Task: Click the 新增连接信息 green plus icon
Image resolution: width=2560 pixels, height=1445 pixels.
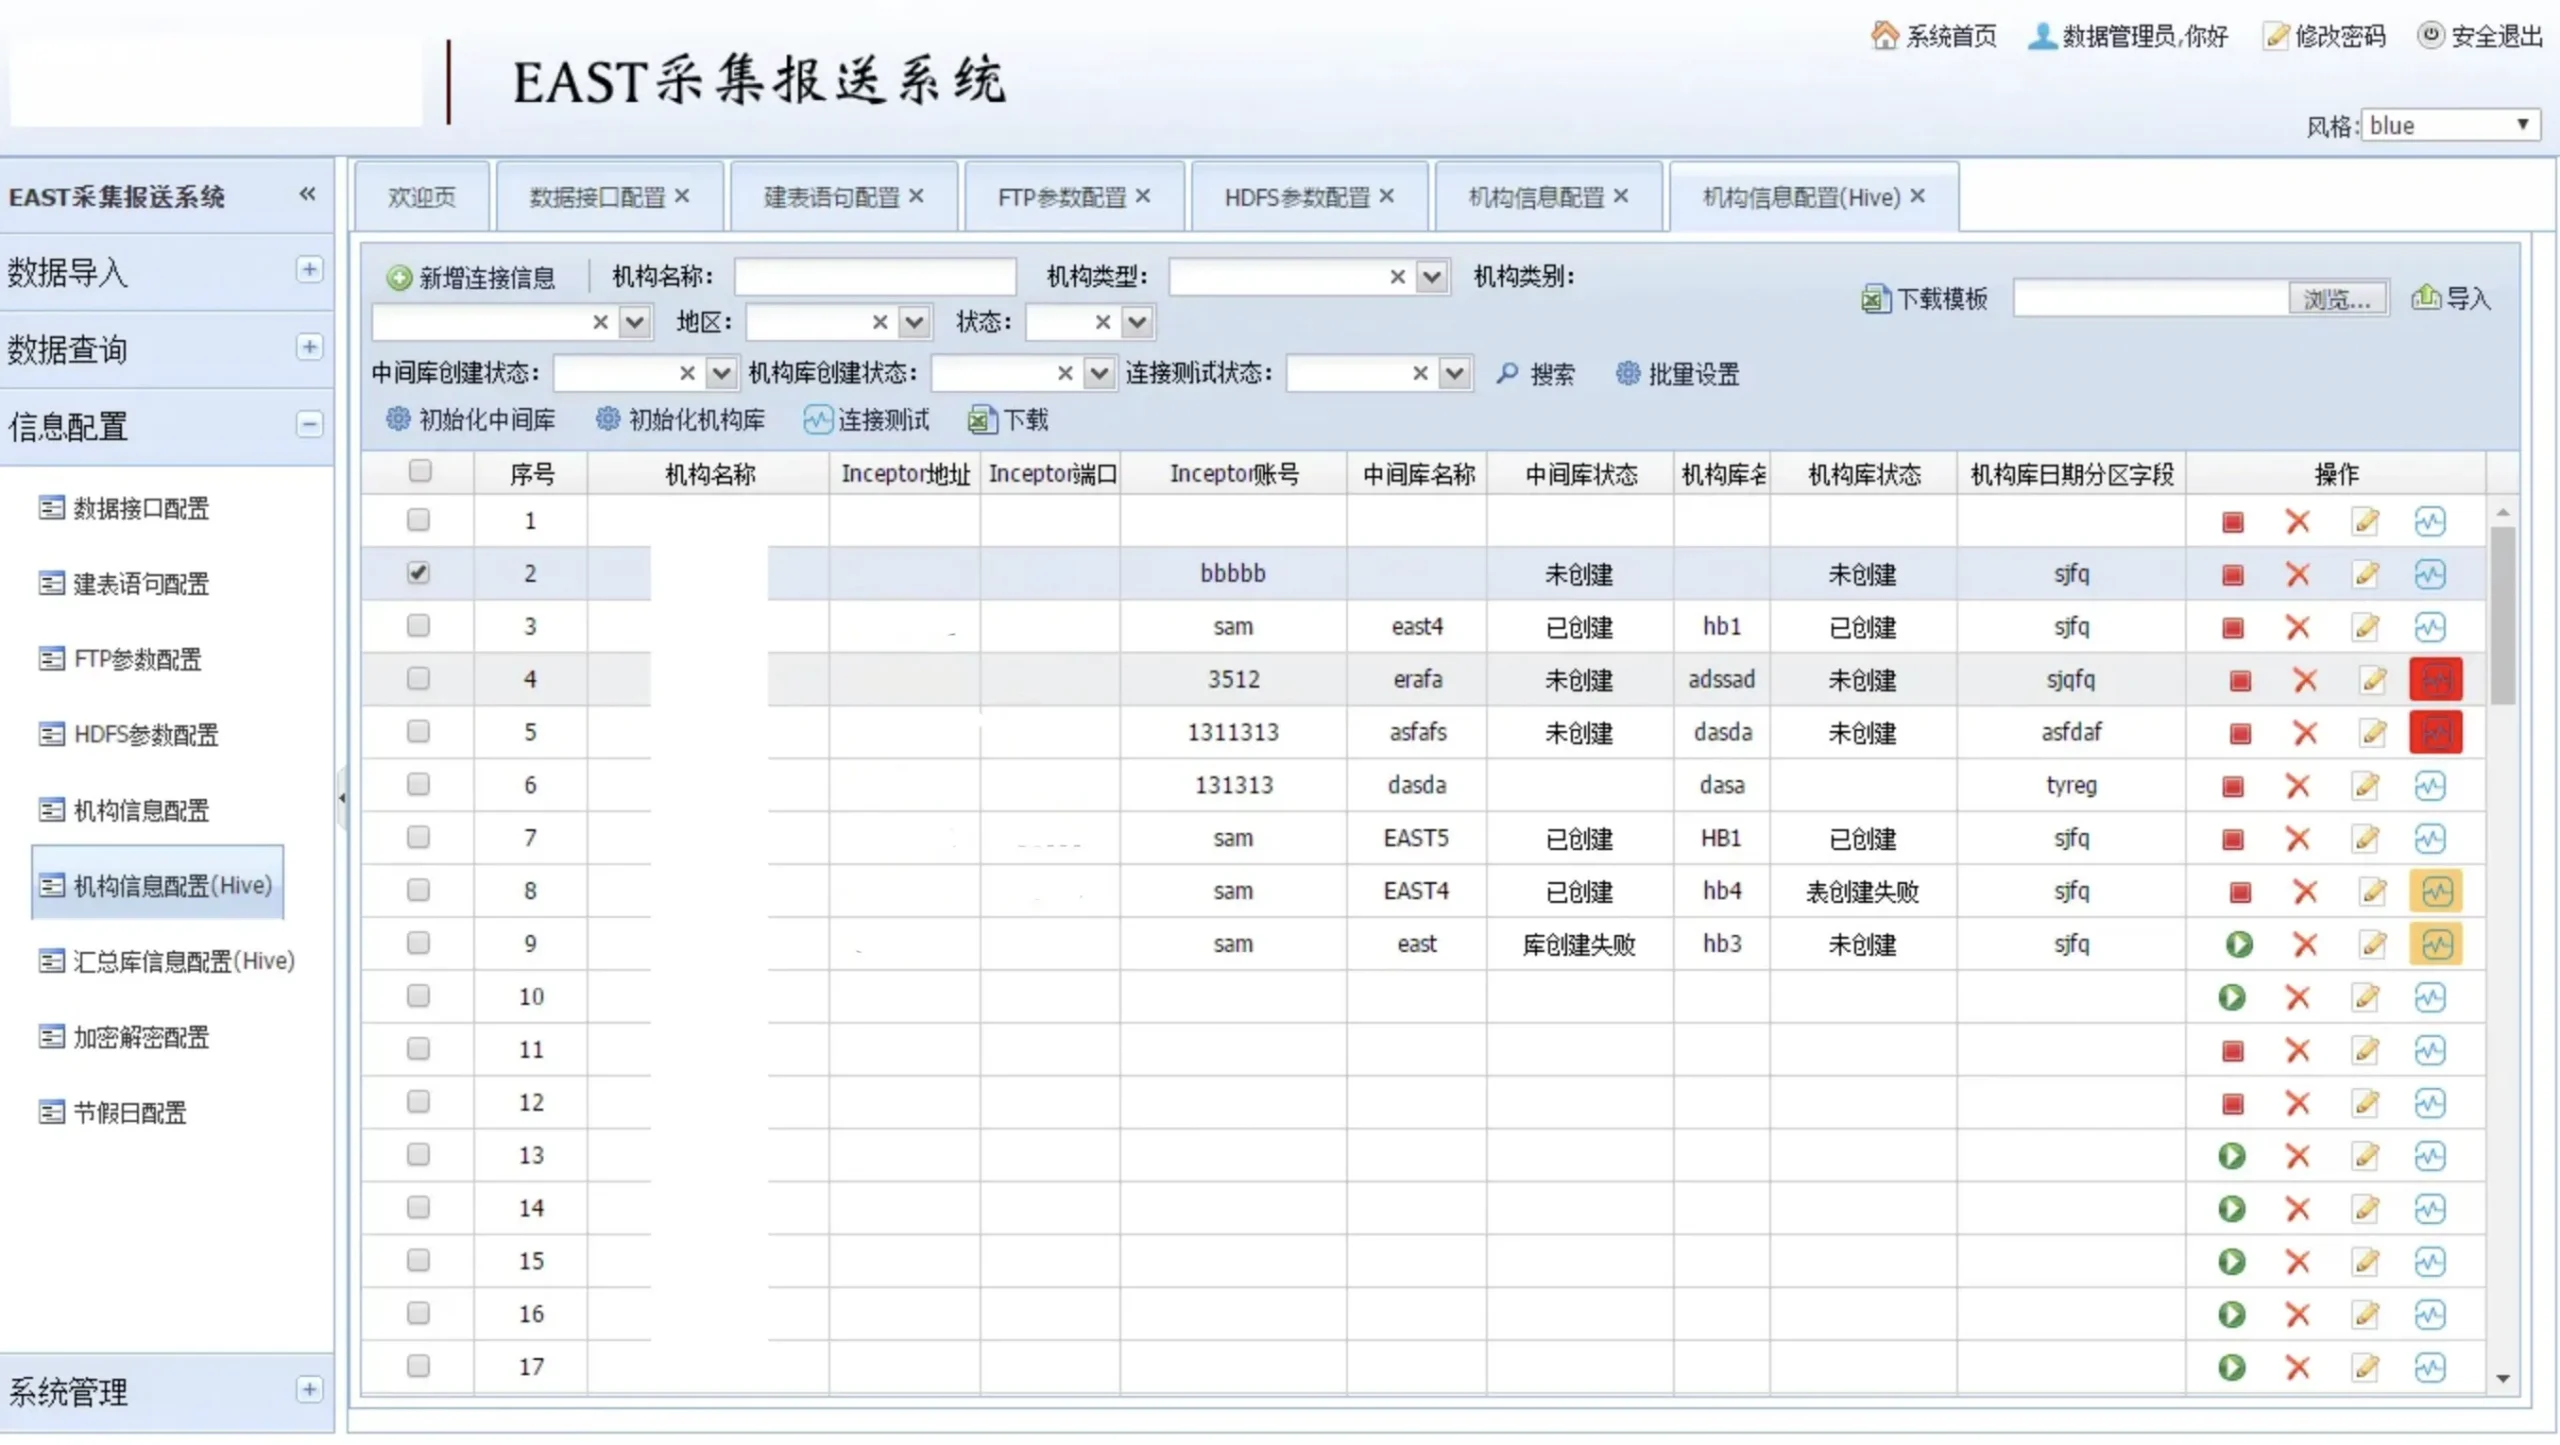Action: [399, 277]
